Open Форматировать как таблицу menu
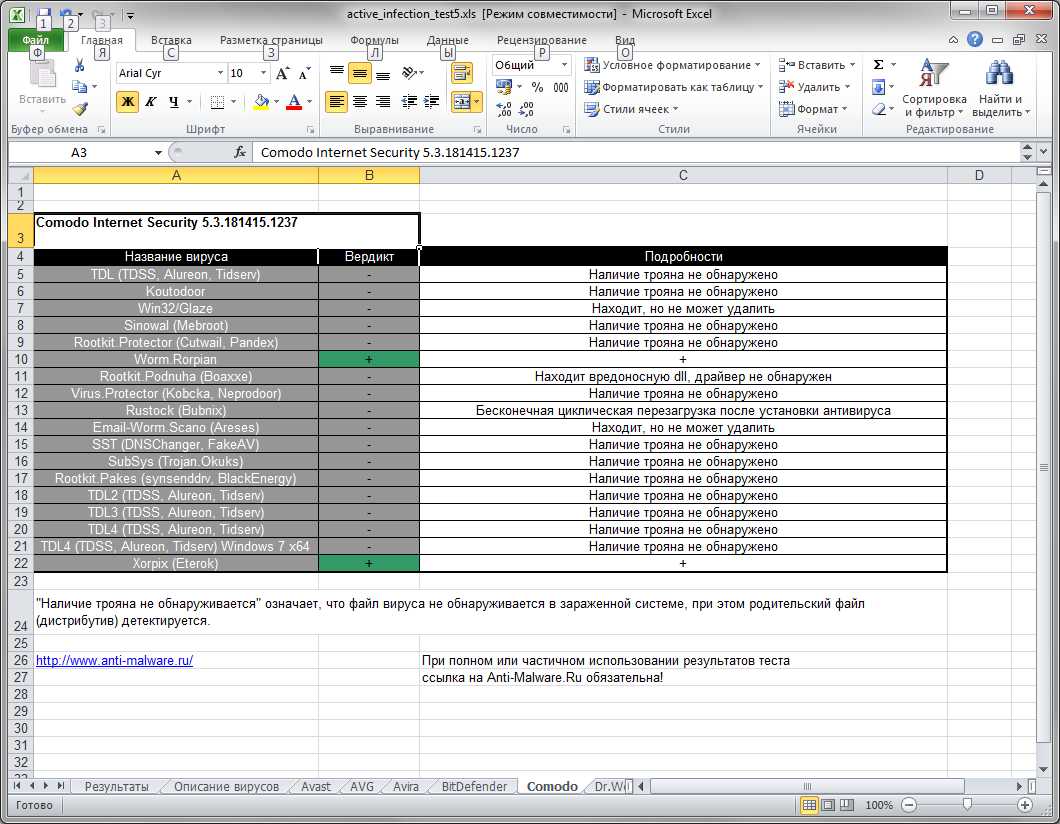 pyautogui.click(x=673, y=87)
